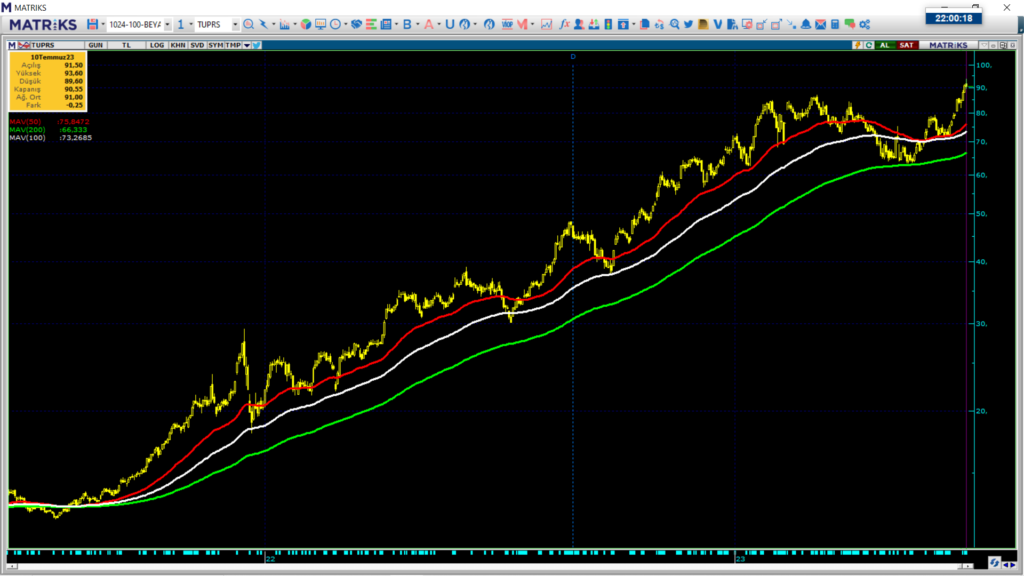Open the TUPRS symbol dropdown
The width and height of the screenshot is (1024, 576).
(x=235, y=24)
